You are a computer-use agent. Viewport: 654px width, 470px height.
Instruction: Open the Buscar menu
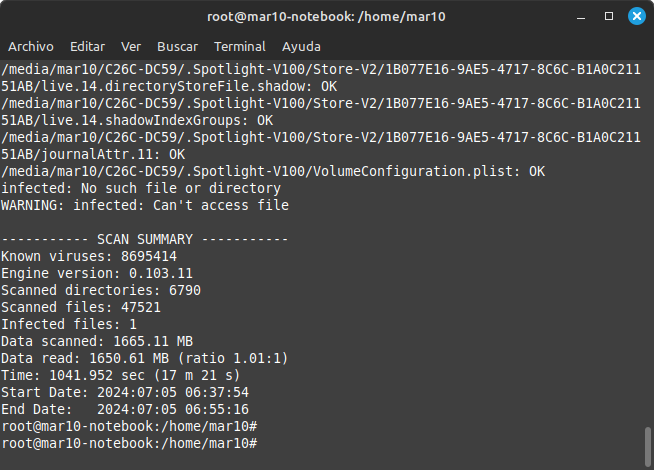[178, 47]
